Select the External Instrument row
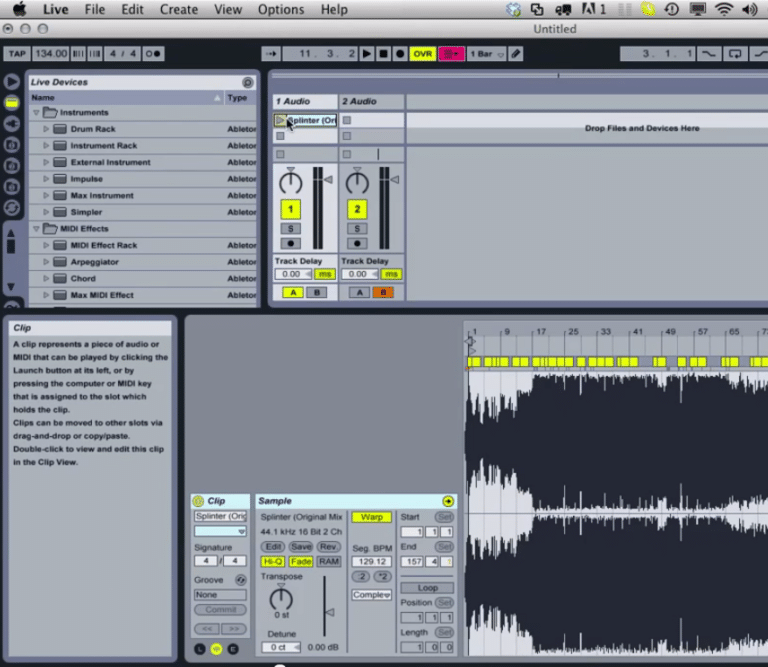The height and width of the screenshot is (667, 768). [x=143, y=162]
